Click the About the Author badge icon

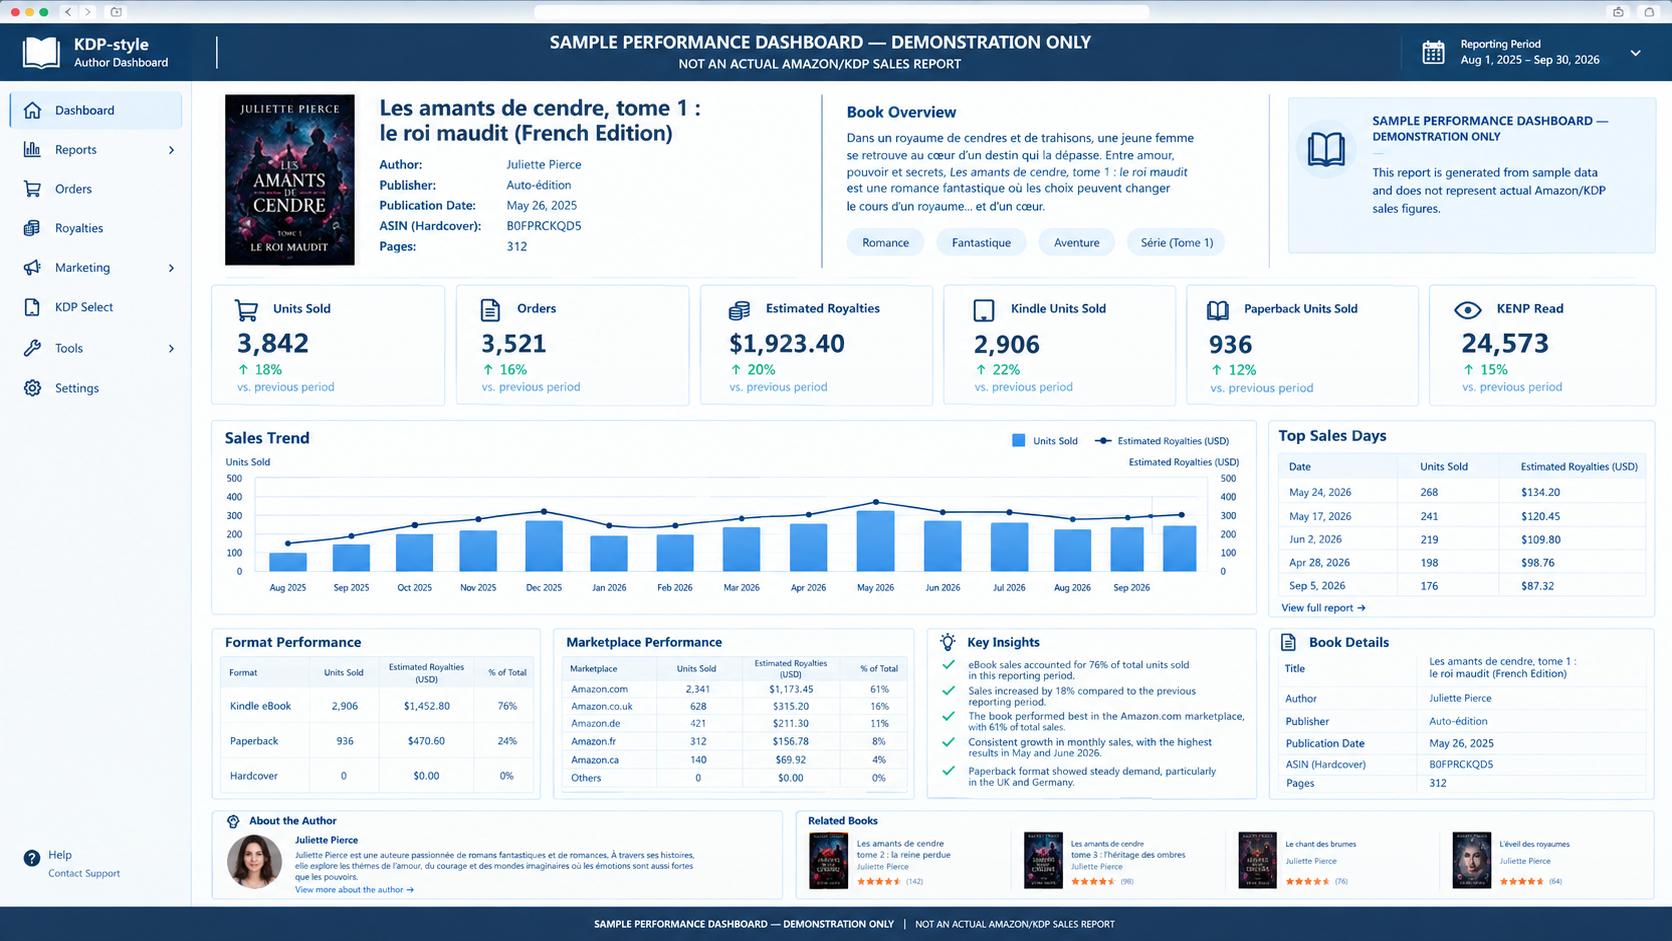(233, 821)
